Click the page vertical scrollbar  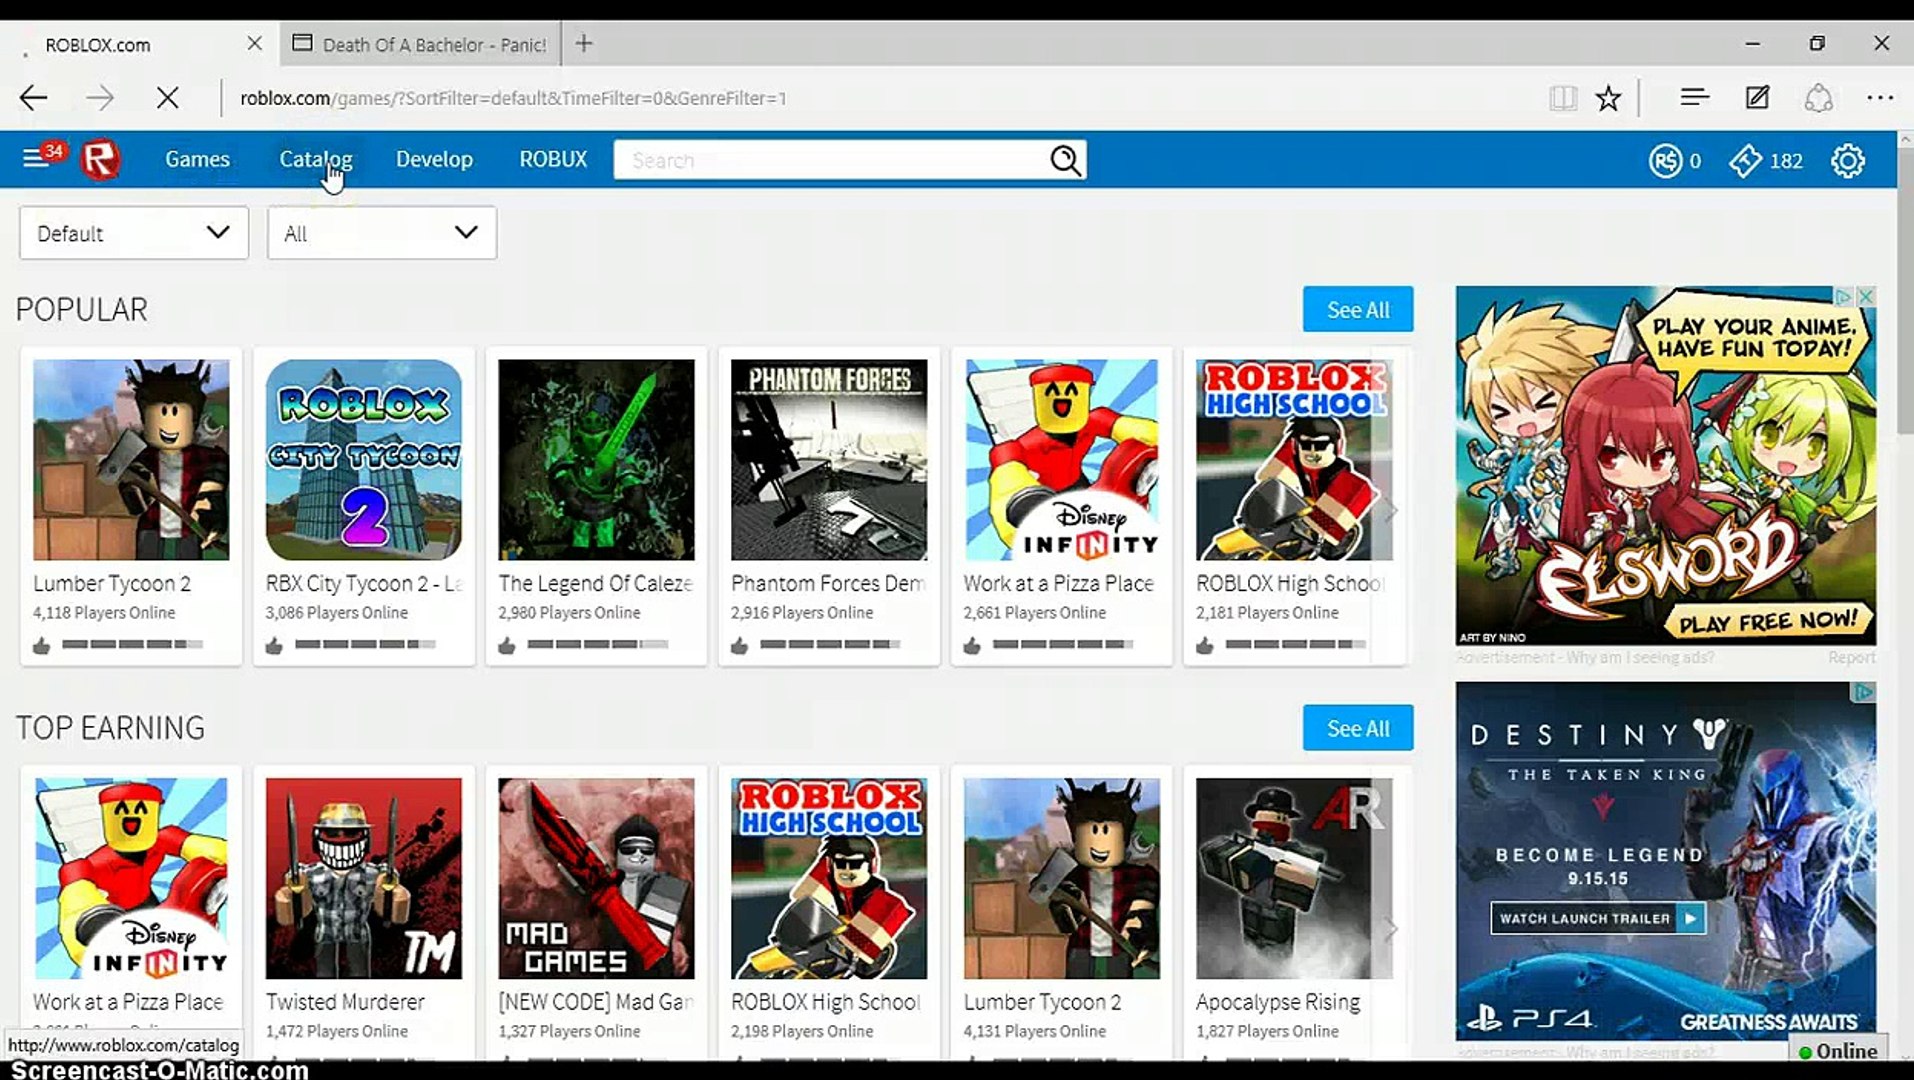pos(1905,290)
